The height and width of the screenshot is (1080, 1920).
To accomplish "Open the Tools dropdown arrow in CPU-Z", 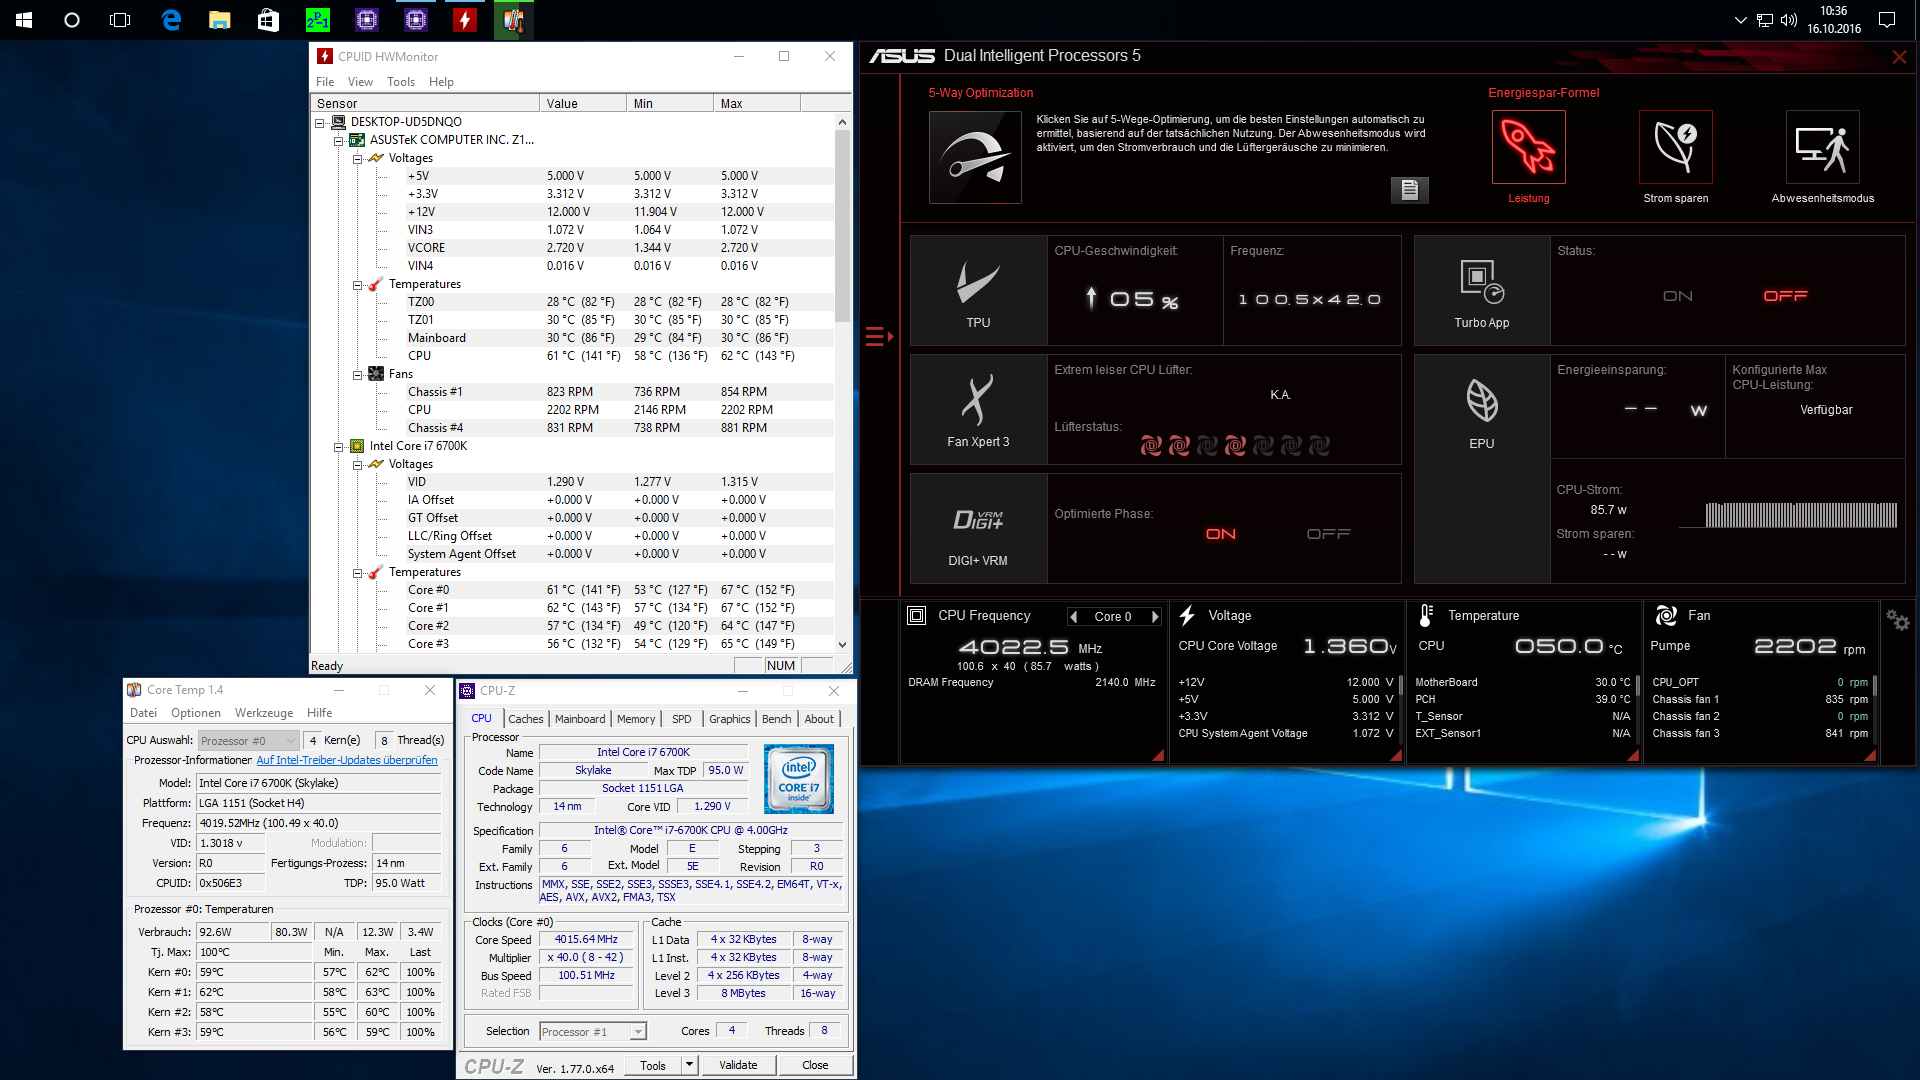I will click(x=689, y=1065).
